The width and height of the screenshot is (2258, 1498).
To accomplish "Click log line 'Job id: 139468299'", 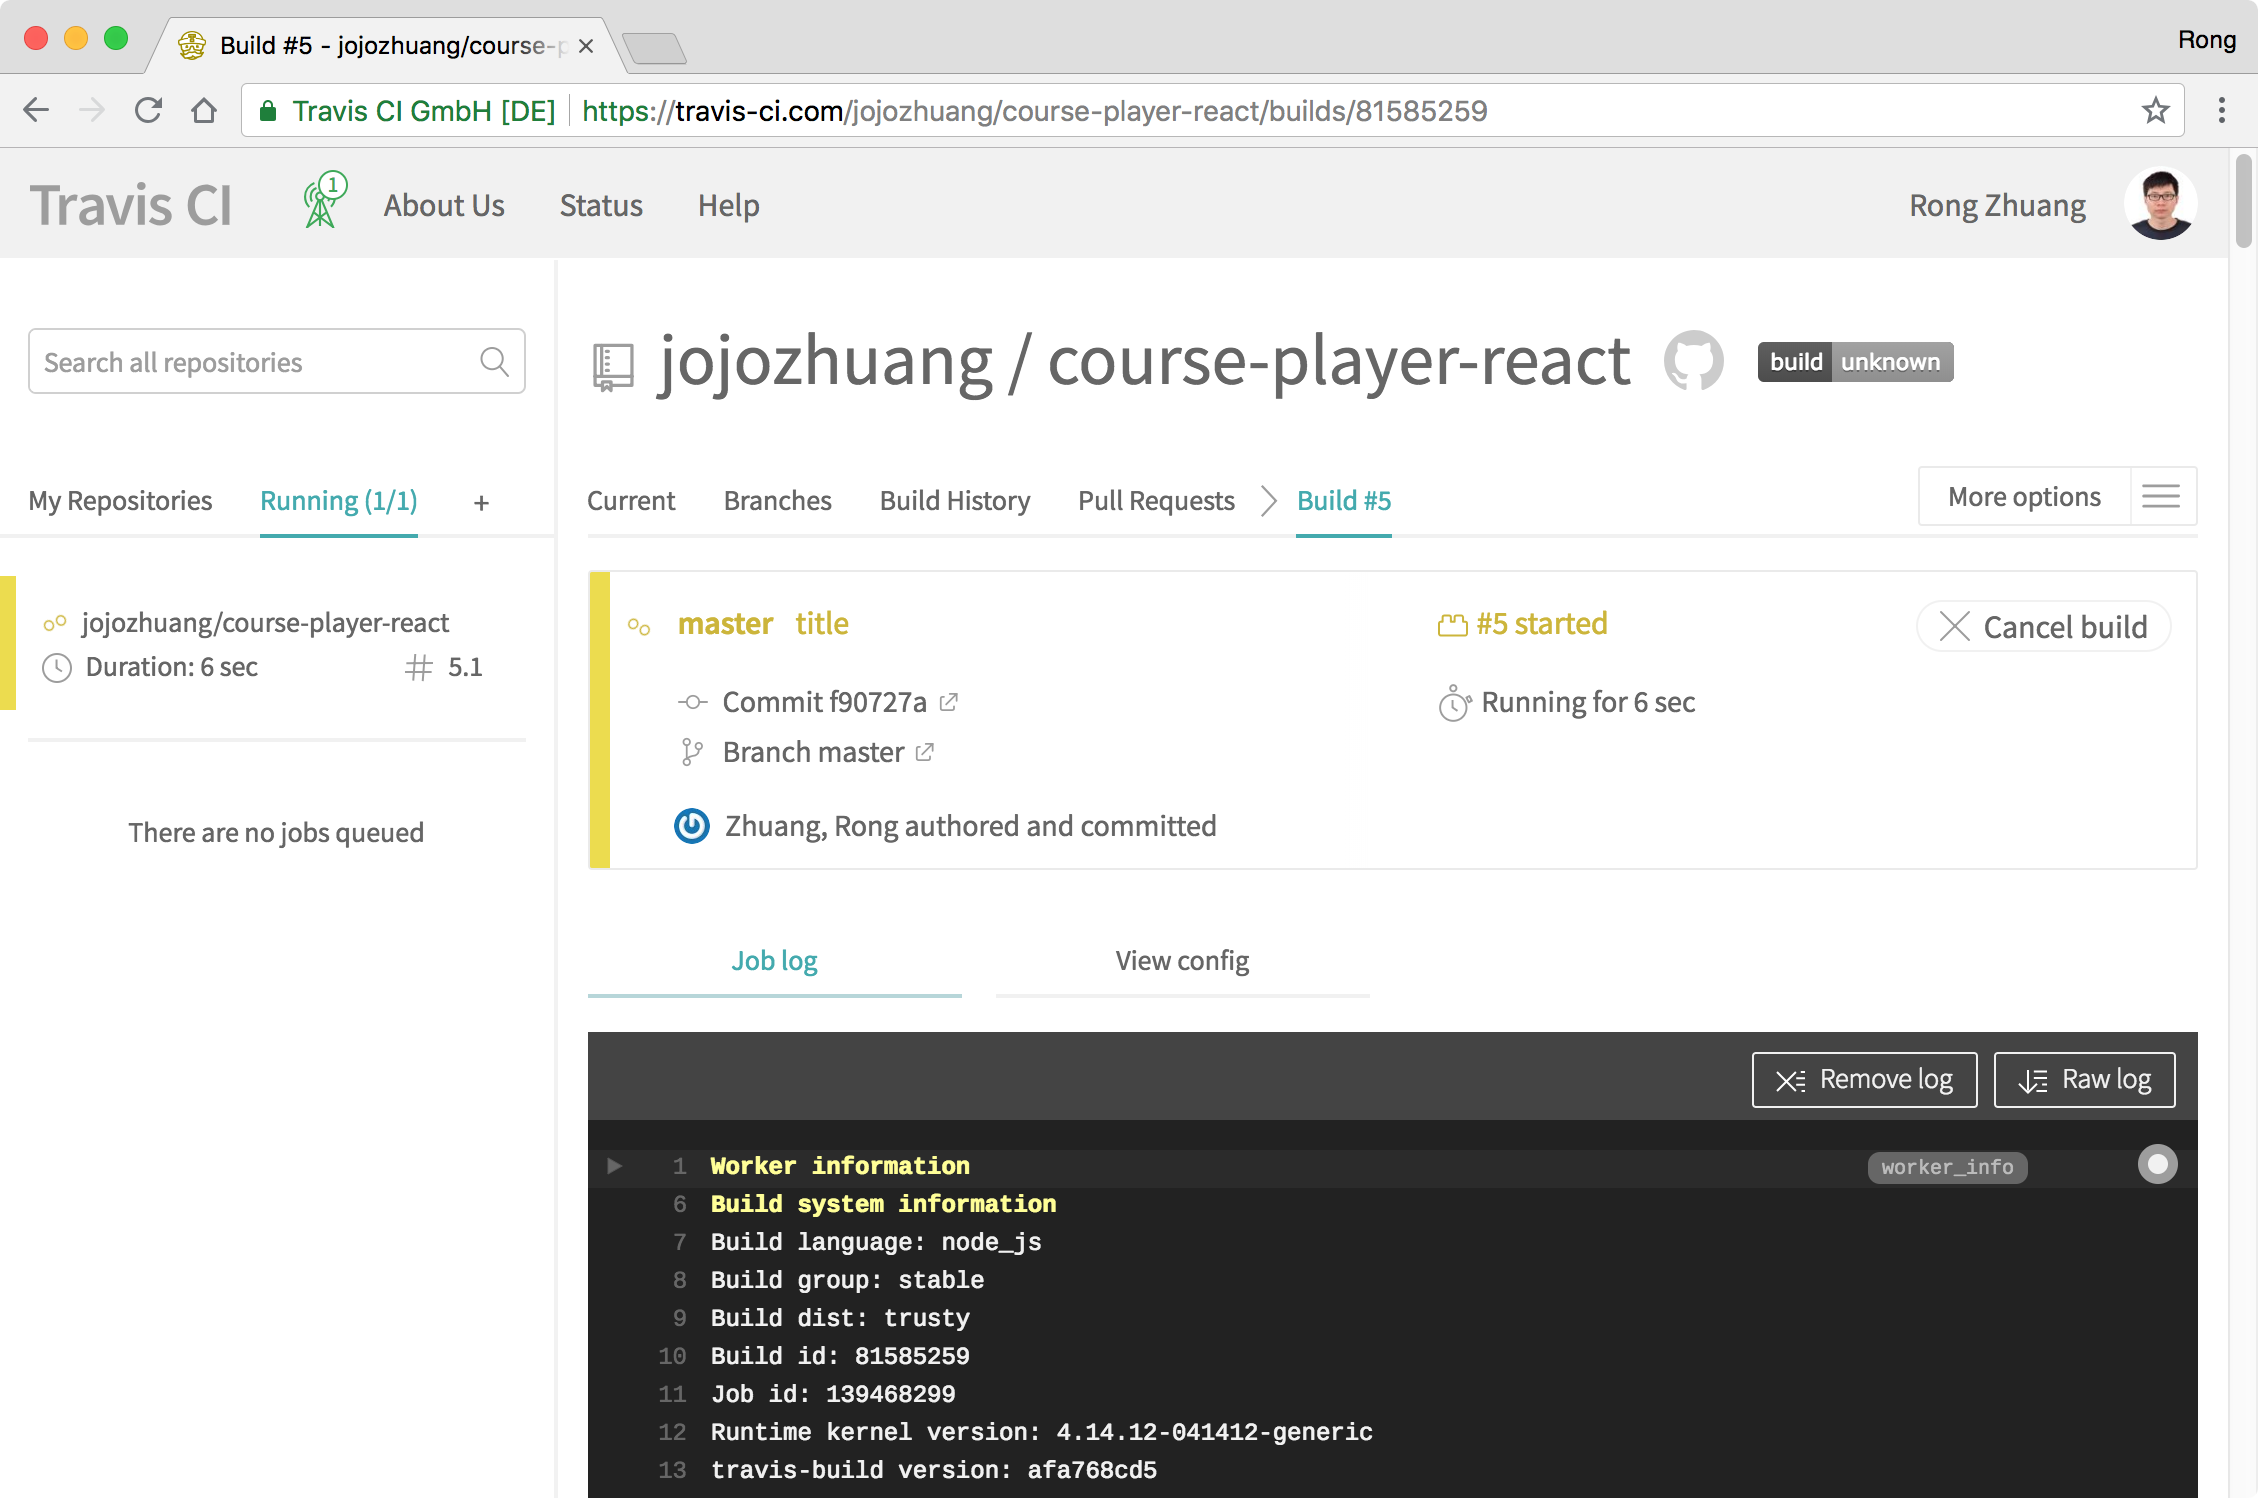I will (x=833, y=1394).
